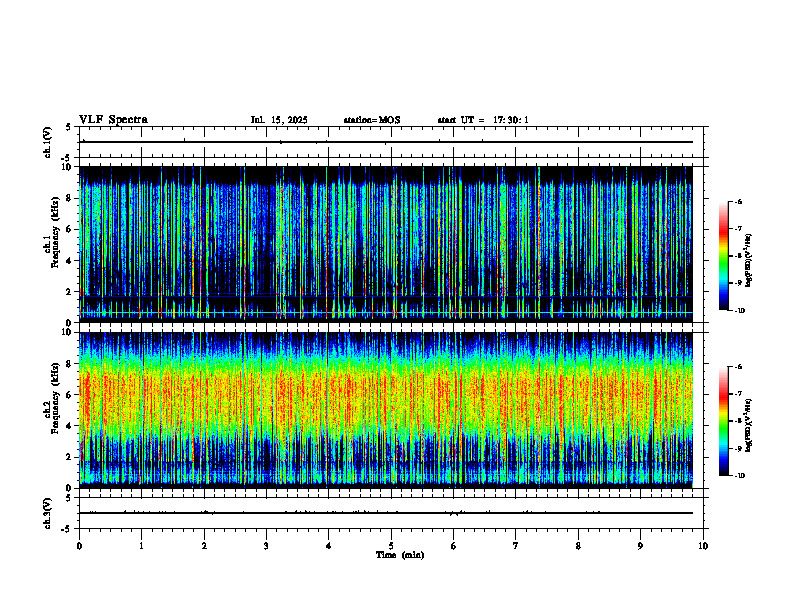Click the time-axis tick label "5"

(x=391, y=546)
